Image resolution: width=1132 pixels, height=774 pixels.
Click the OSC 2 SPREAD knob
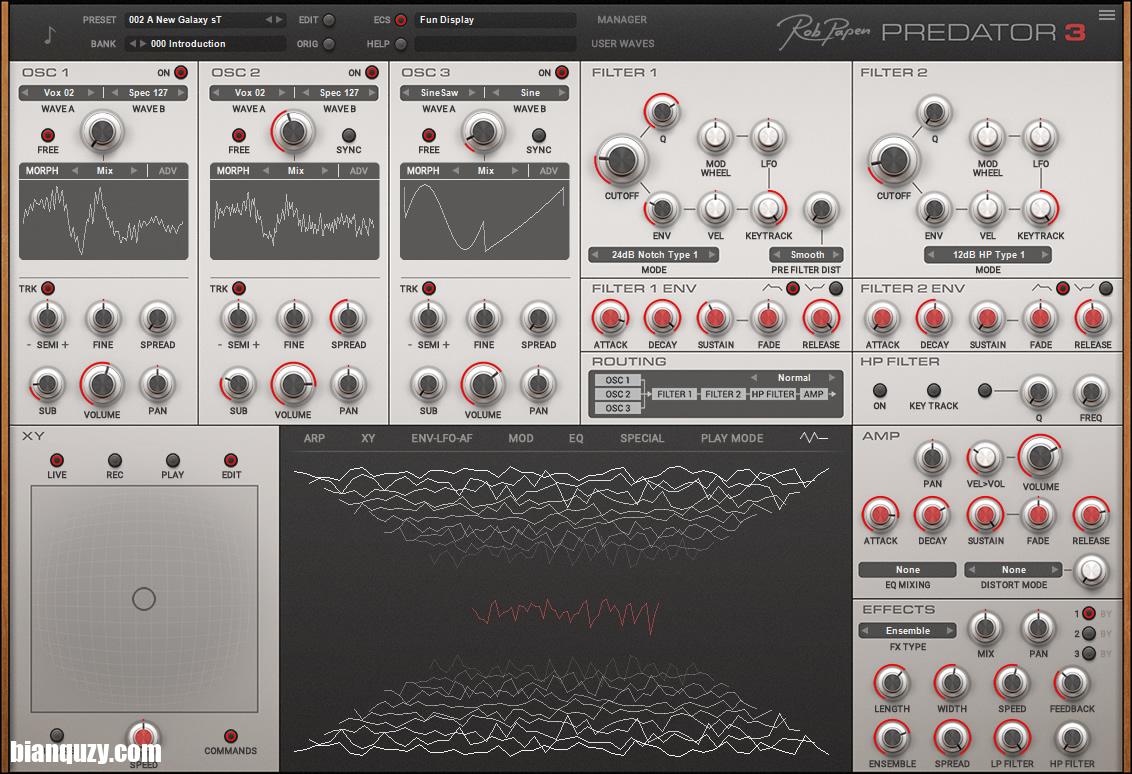click(x=348, y=318)
